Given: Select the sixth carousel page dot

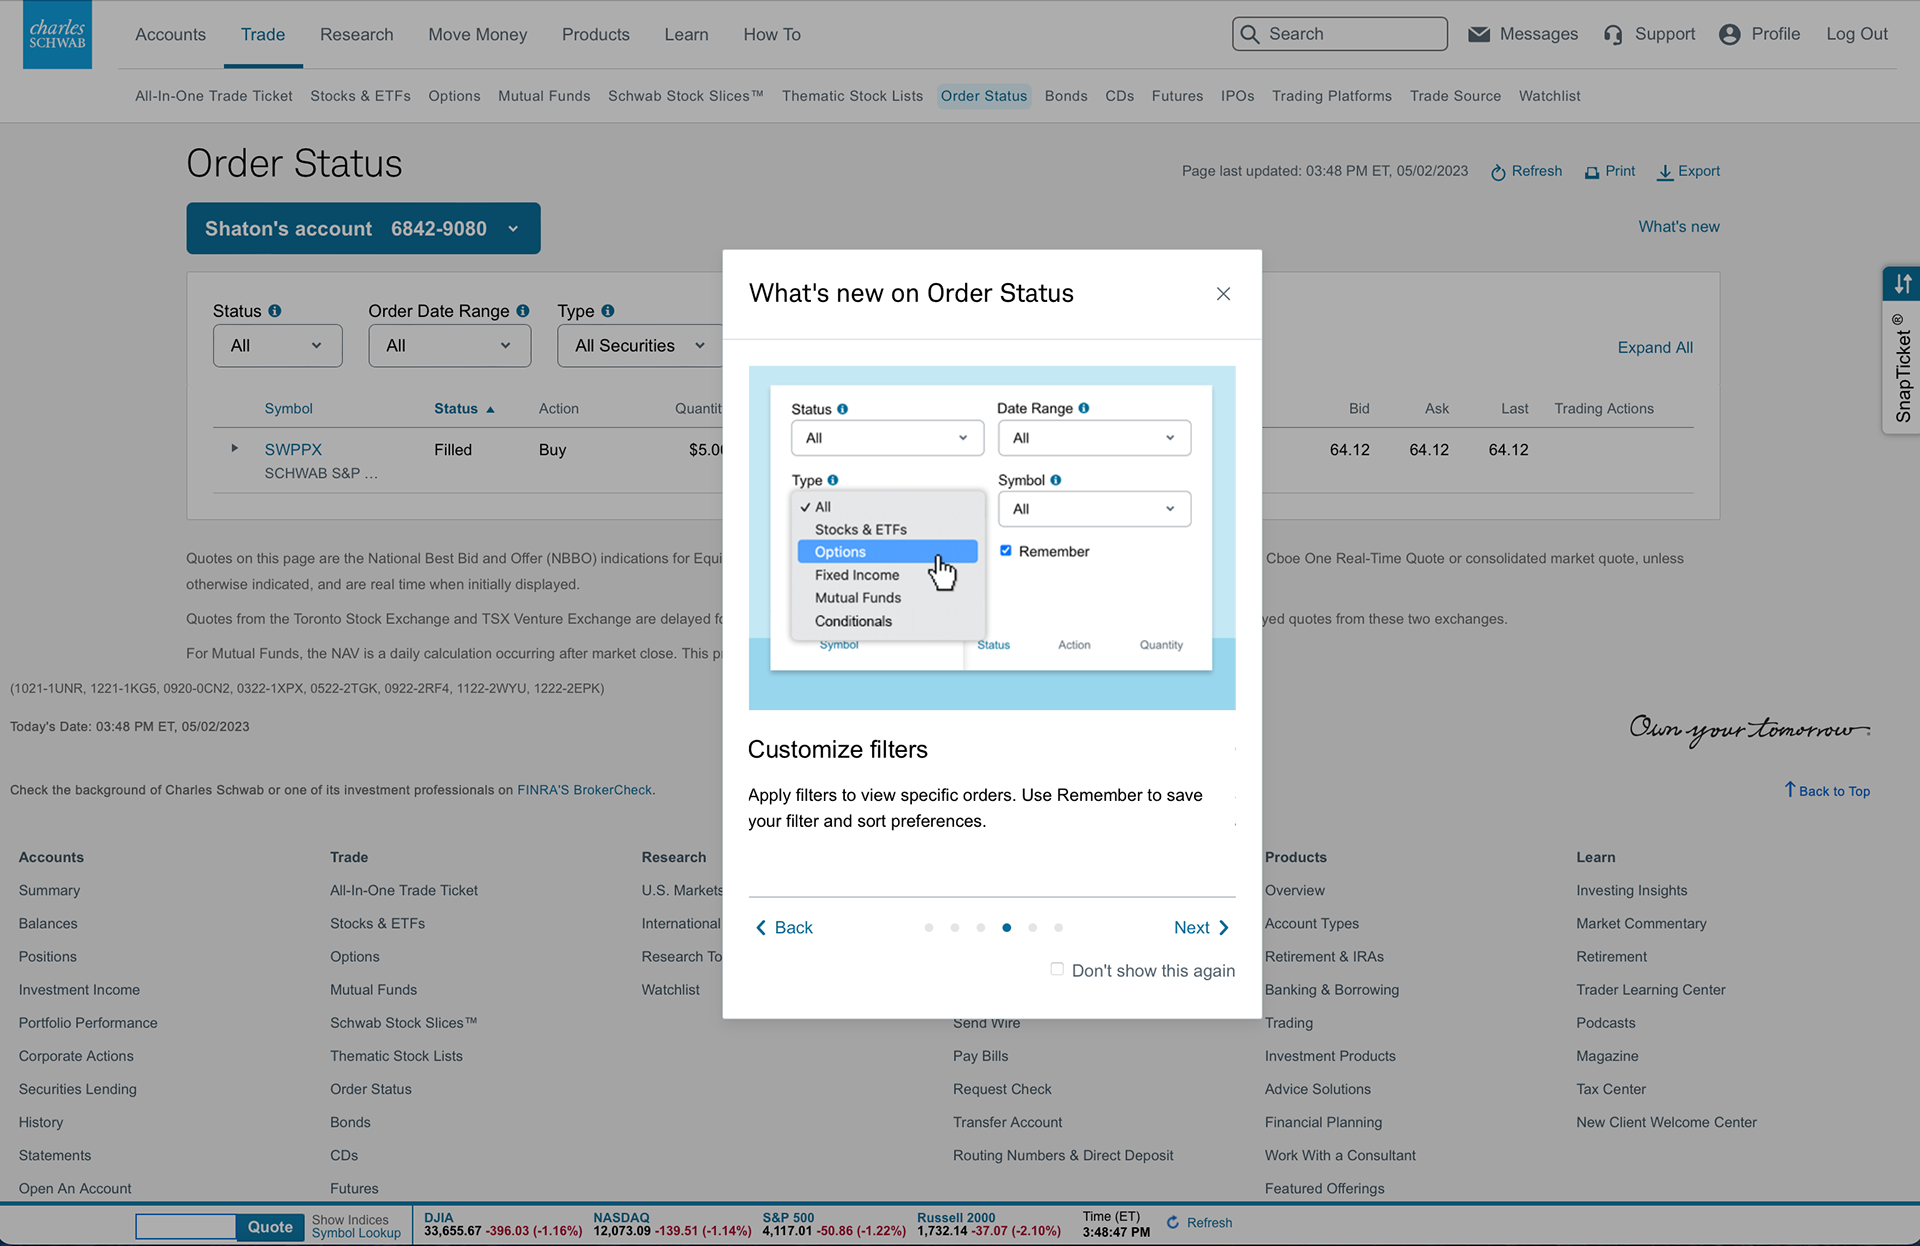Looking at the screenshot, I should 1059,928.
